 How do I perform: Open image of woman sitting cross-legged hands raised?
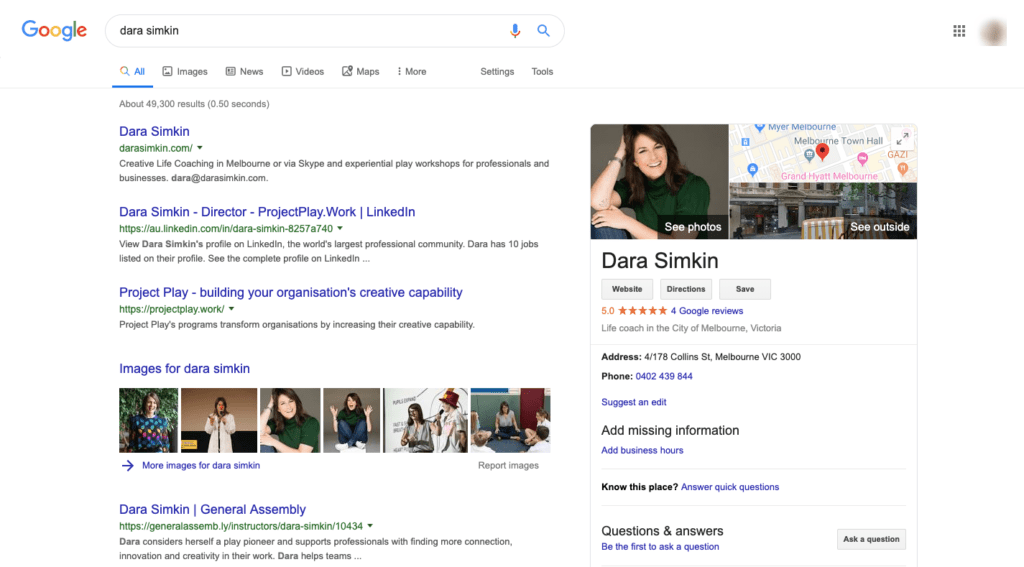[351, 420]
